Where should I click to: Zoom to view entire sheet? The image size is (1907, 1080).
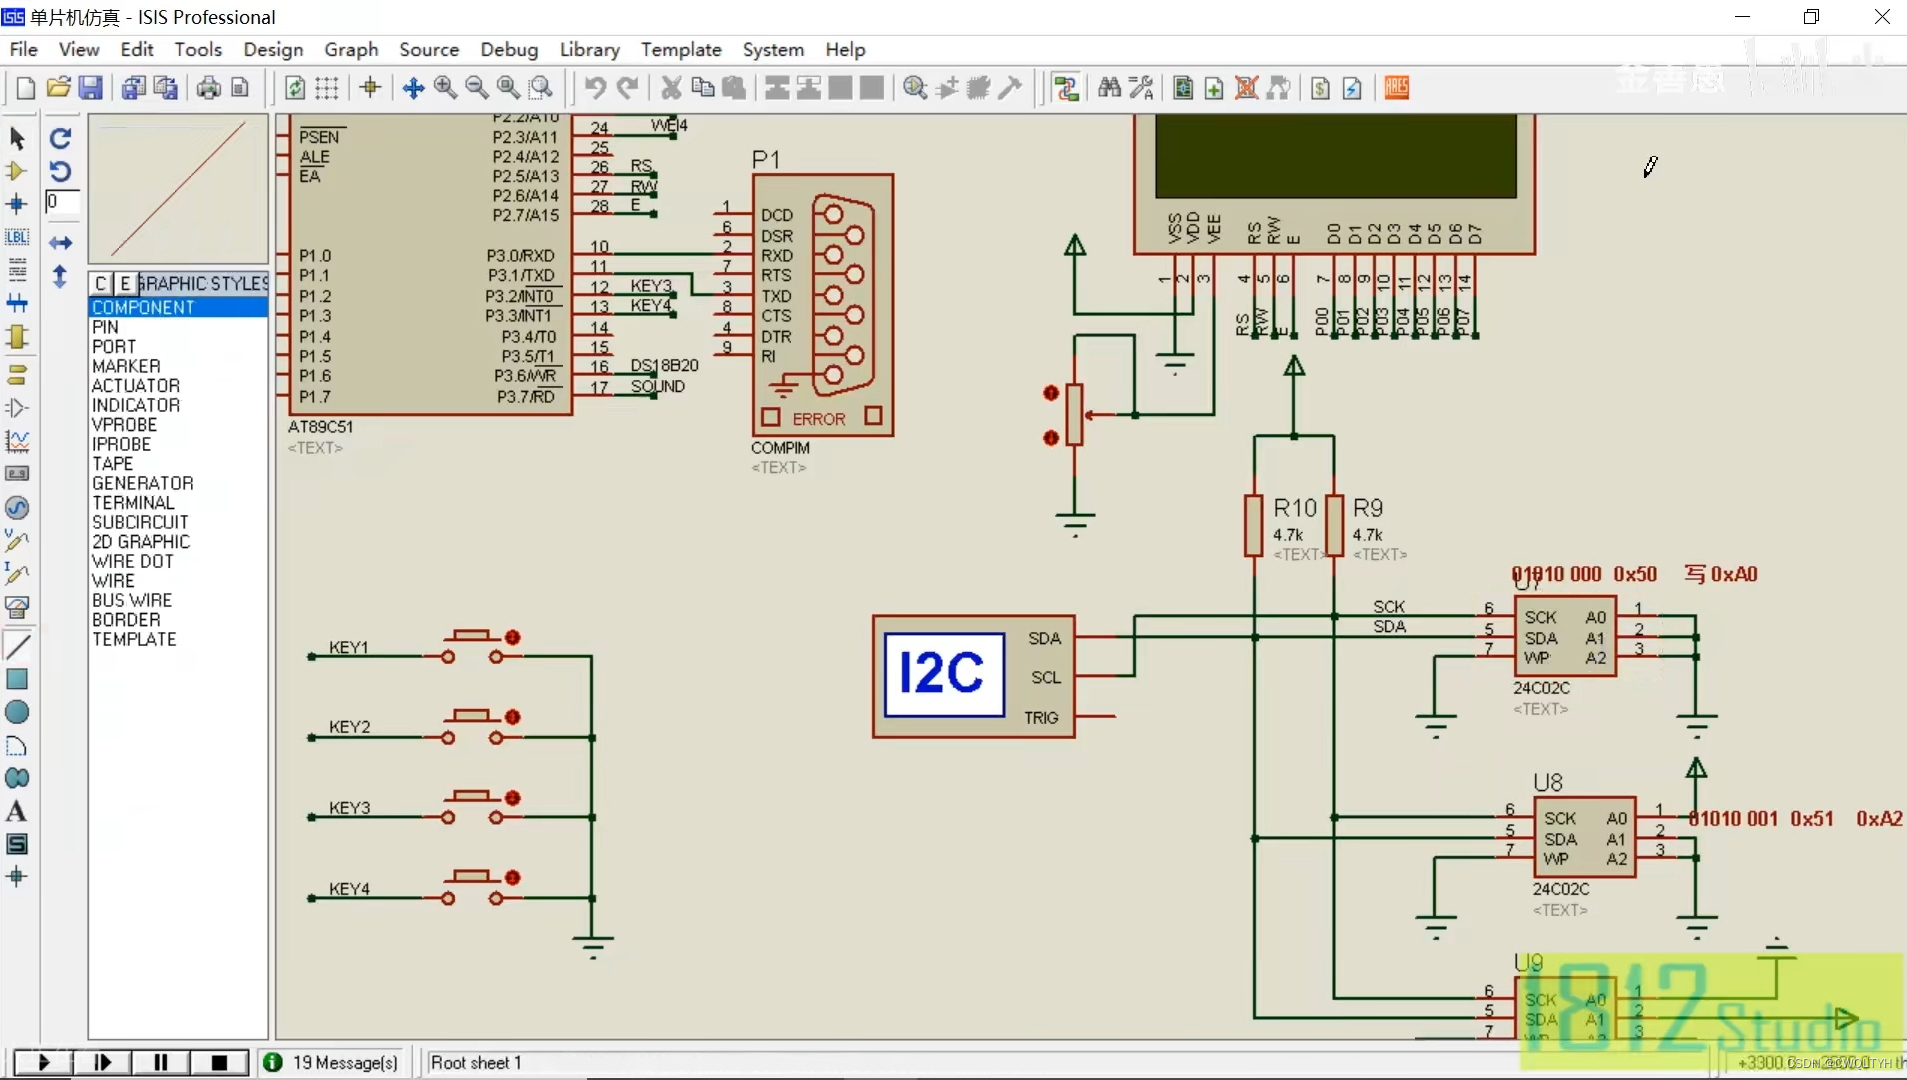(x=509, y=88)
